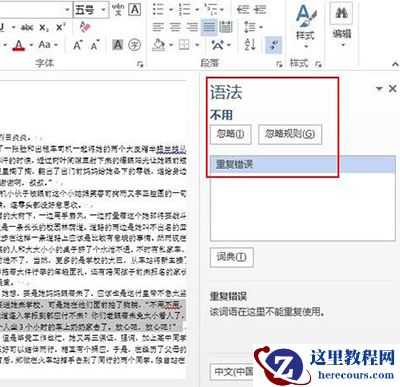Screen dimensions: 400x387
Task: Open the Styles pane launcher
Action: pyautogui.click(x=319, y=64)
